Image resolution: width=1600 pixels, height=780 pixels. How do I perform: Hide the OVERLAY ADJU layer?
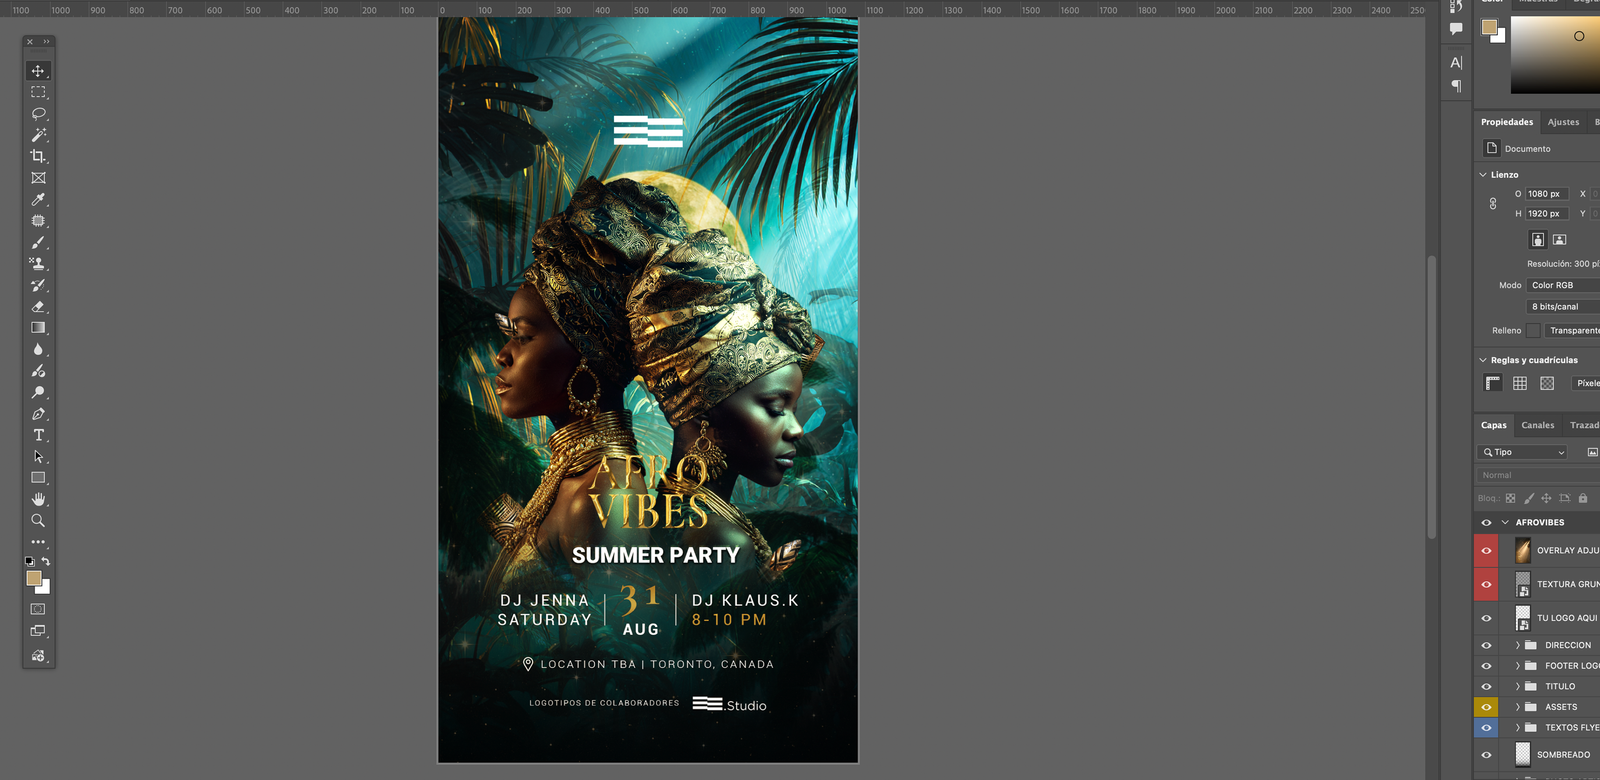pyautogui.click(x=1486, y=551)
